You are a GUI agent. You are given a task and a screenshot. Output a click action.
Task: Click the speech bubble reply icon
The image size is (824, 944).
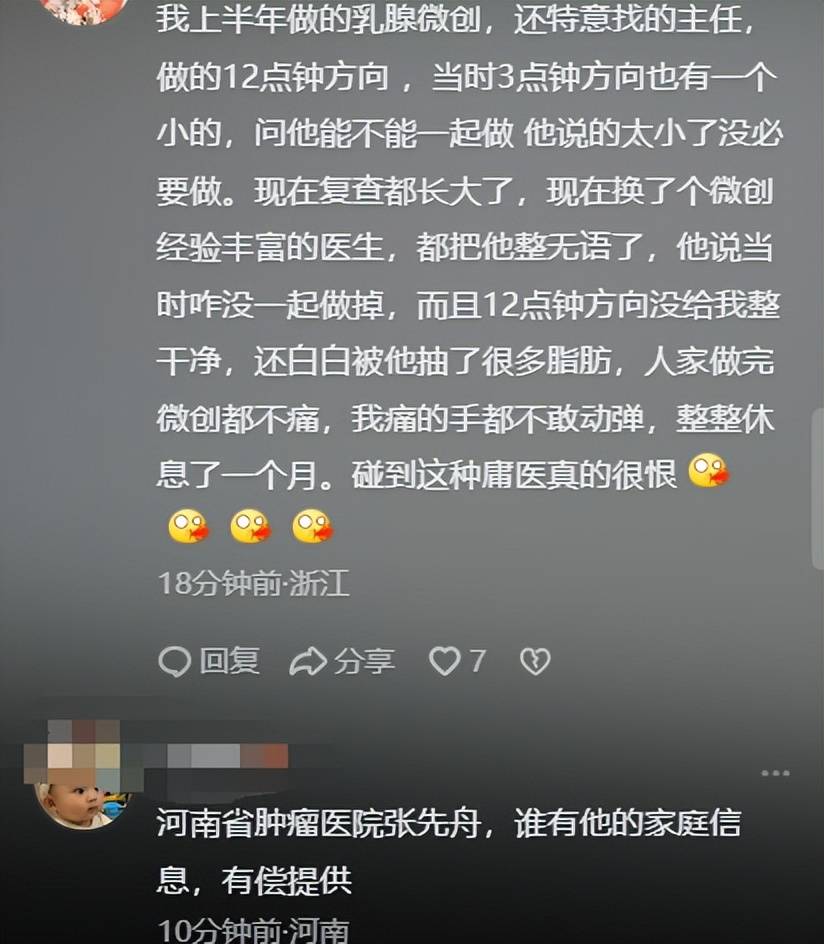175,662
